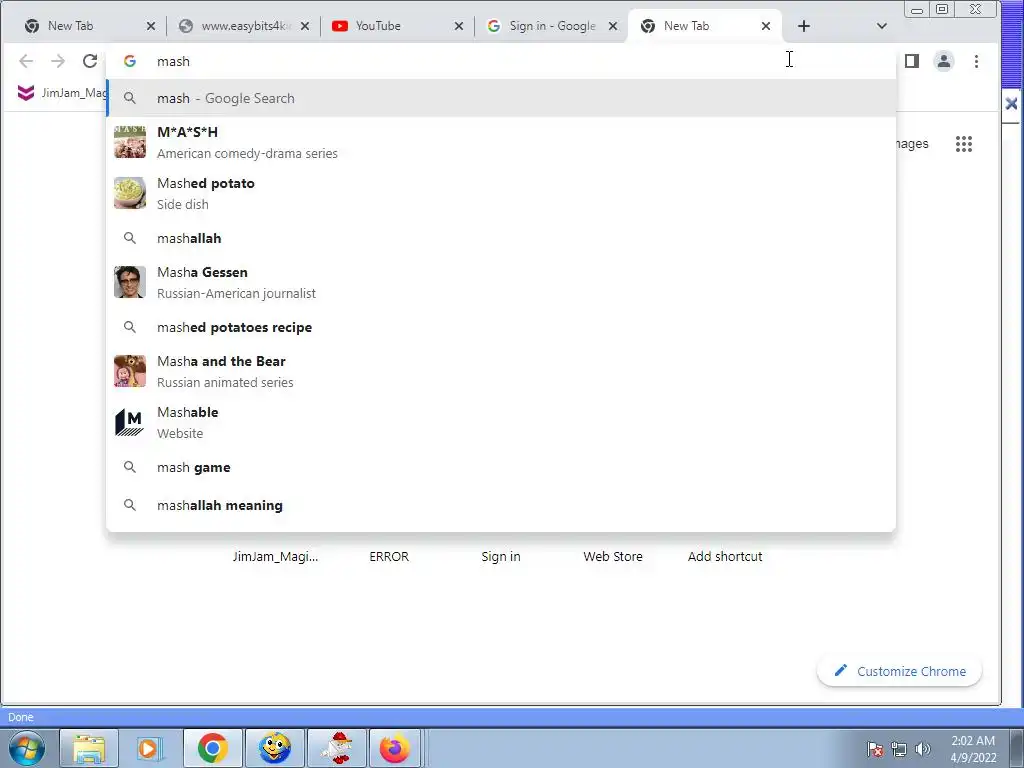Open the profile avatar menu
This screenshot has height=768, width=1024.
click(x=944, y=61)
